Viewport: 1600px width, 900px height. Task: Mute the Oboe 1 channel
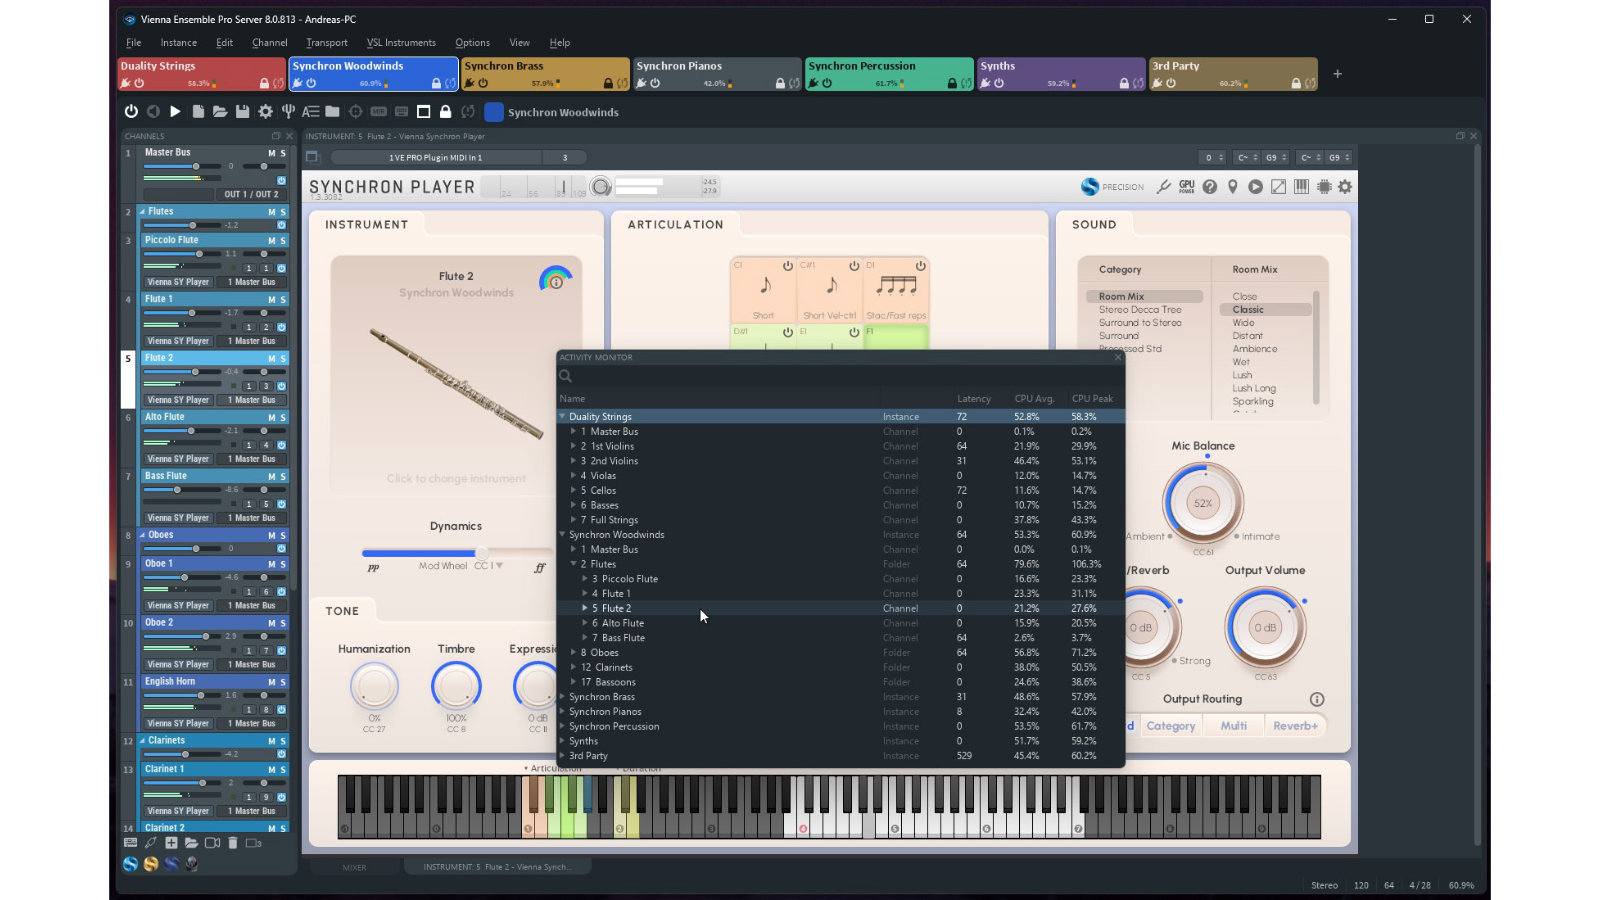click(x=271, y=564)
